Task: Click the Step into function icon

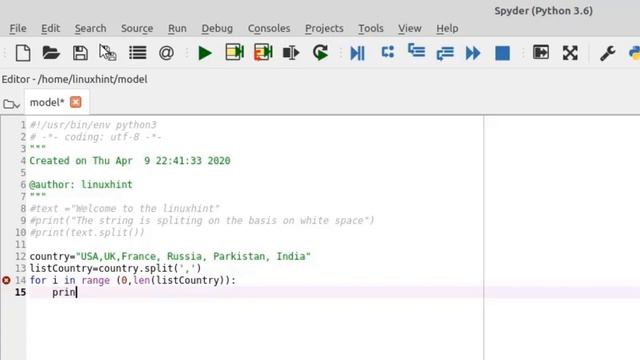Action: tap(416, 51)
